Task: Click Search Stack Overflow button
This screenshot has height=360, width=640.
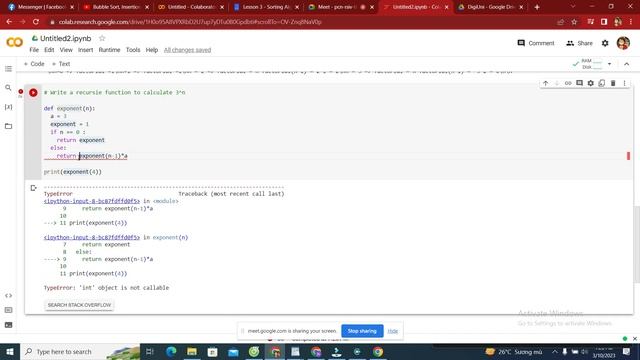Action: point(79,305)
